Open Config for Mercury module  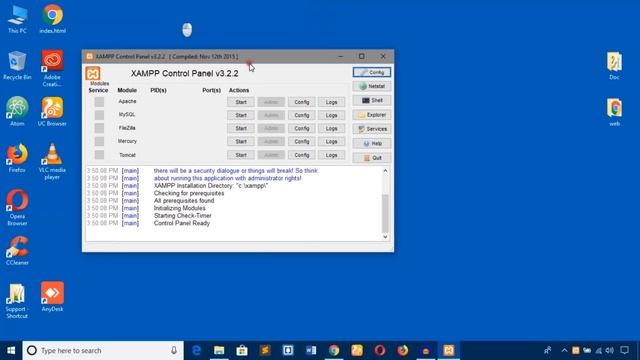click(302, 141)
